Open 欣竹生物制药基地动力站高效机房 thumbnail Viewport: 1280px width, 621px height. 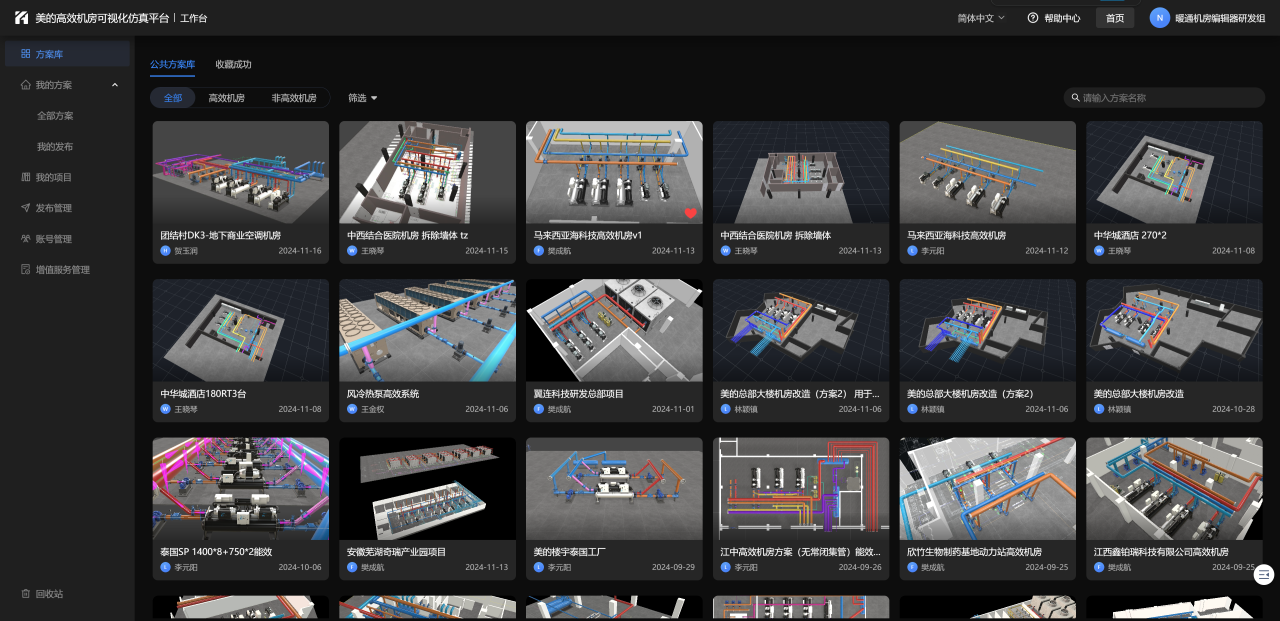988,488
